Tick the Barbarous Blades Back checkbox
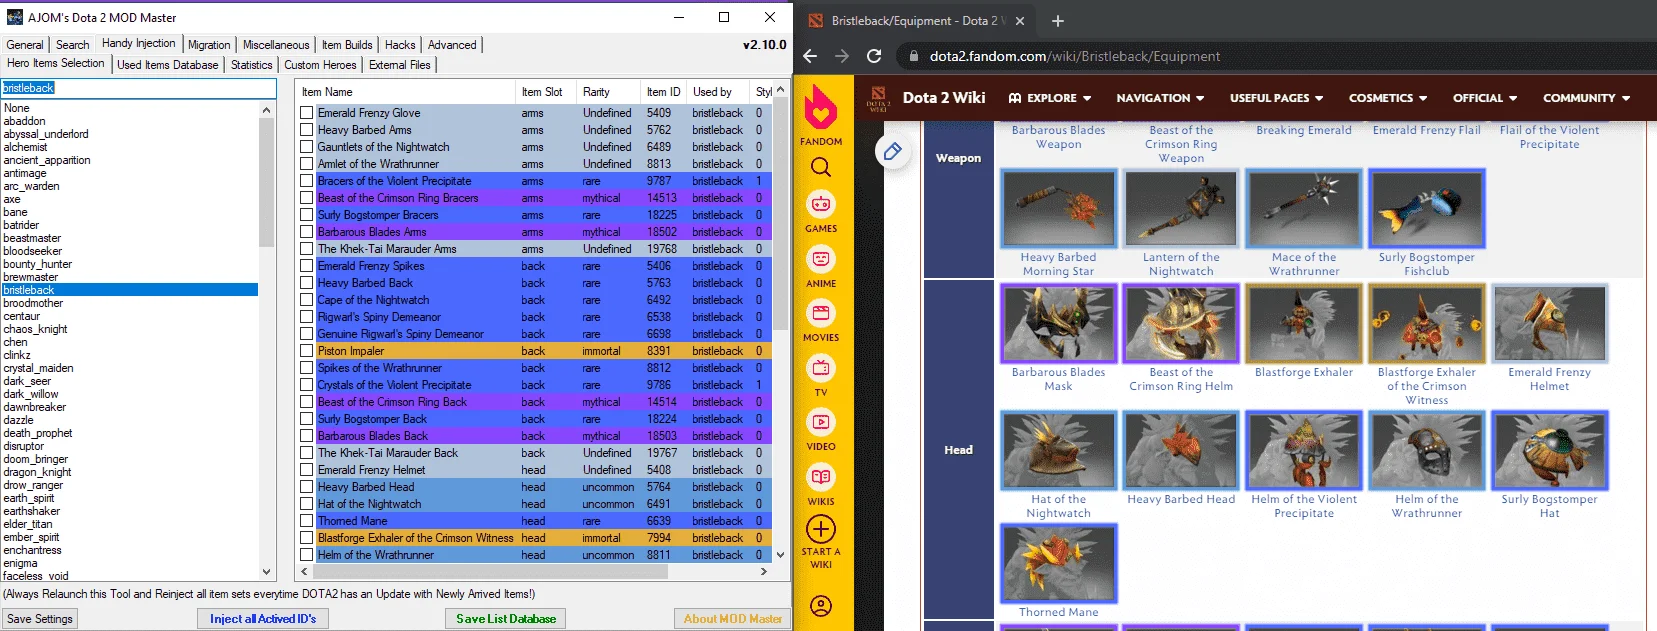Viewport: 1657px width, 631px height. pyautogui.click(x=307, y=436)
